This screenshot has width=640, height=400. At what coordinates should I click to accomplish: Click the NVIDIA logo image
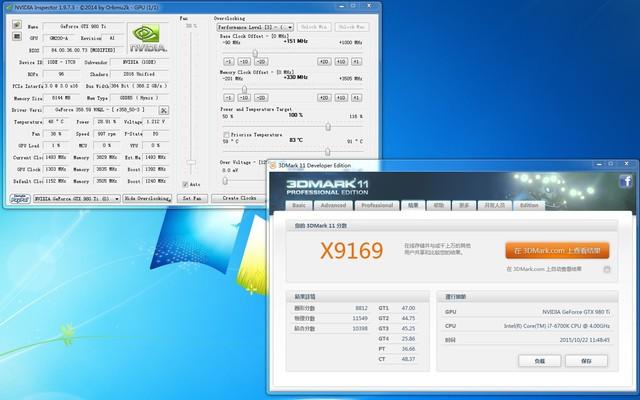tap(148, 38)
